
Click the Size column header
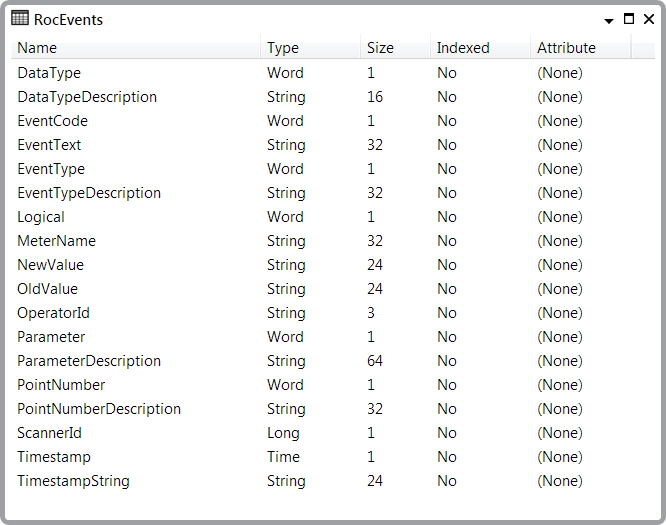click(x=395, y=48)
